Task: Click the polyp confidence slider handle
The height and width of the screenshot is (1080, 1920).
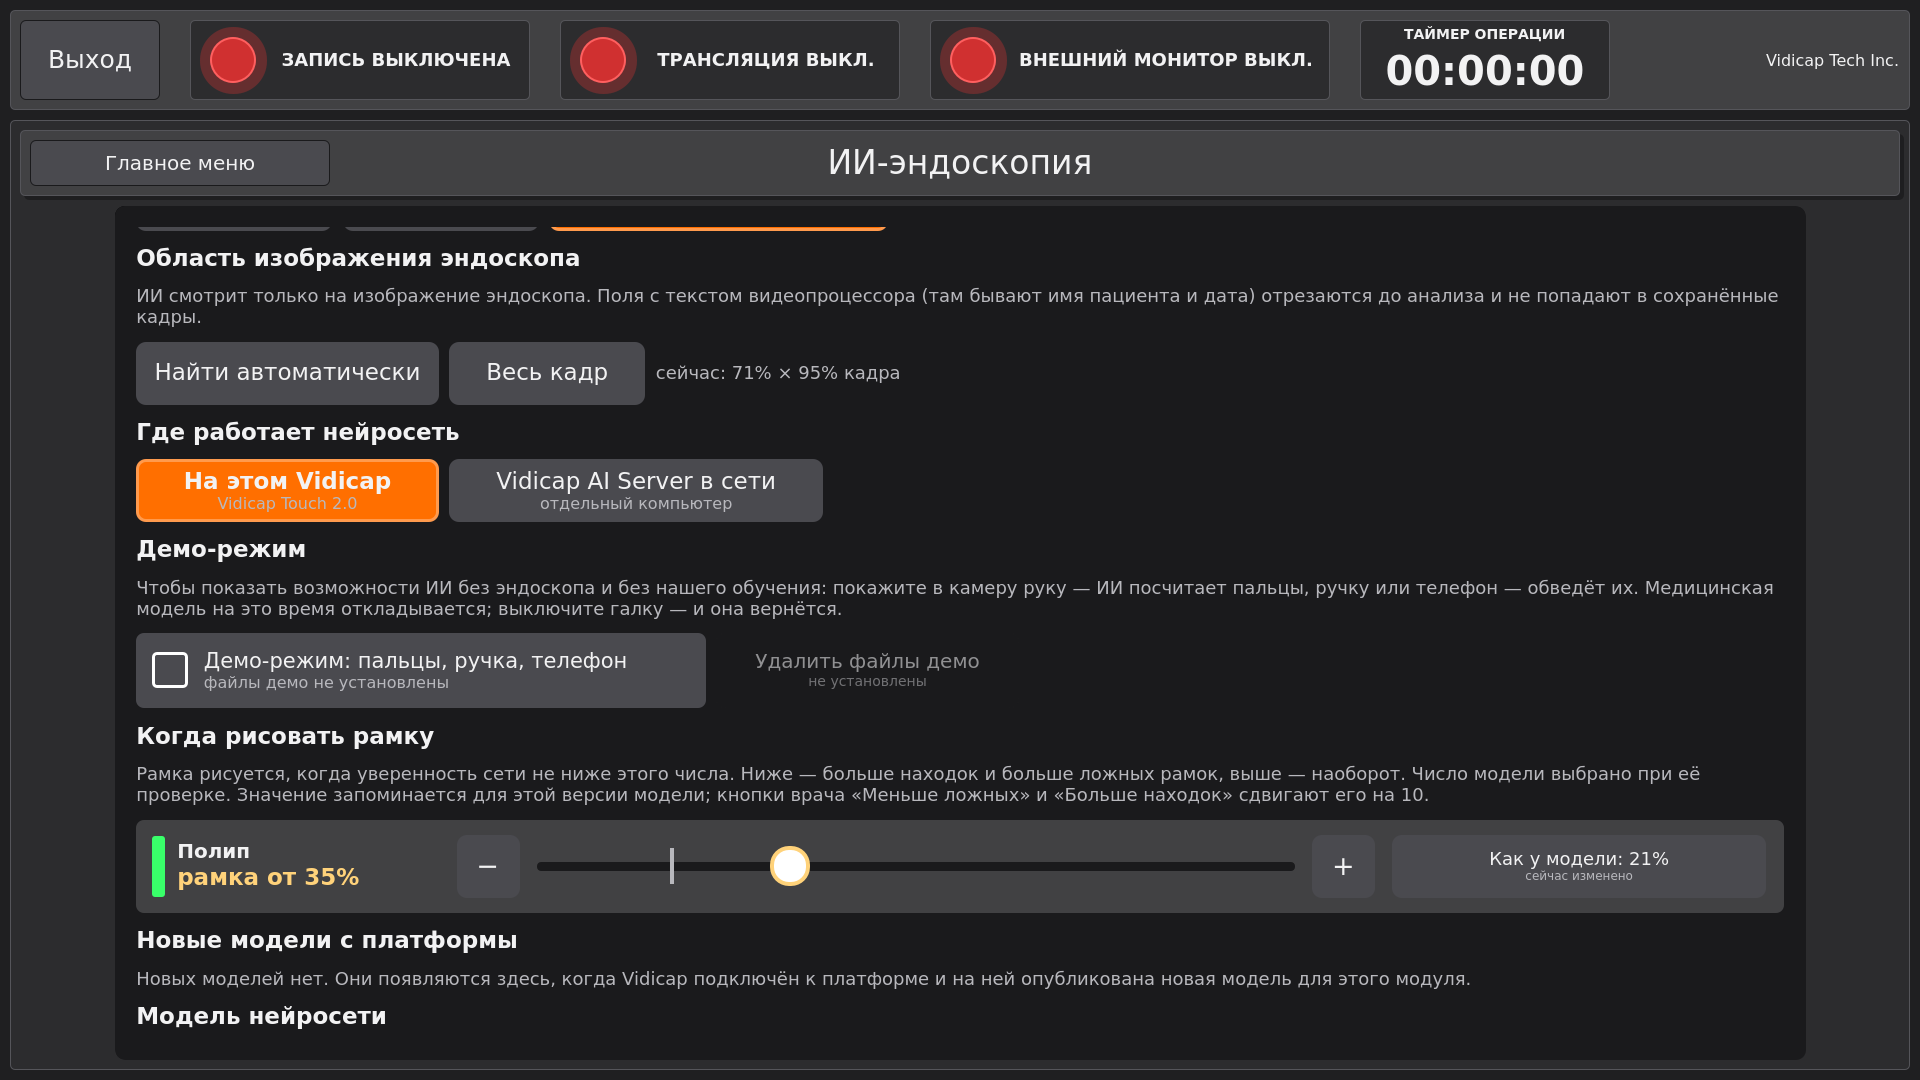Action: 790,866
